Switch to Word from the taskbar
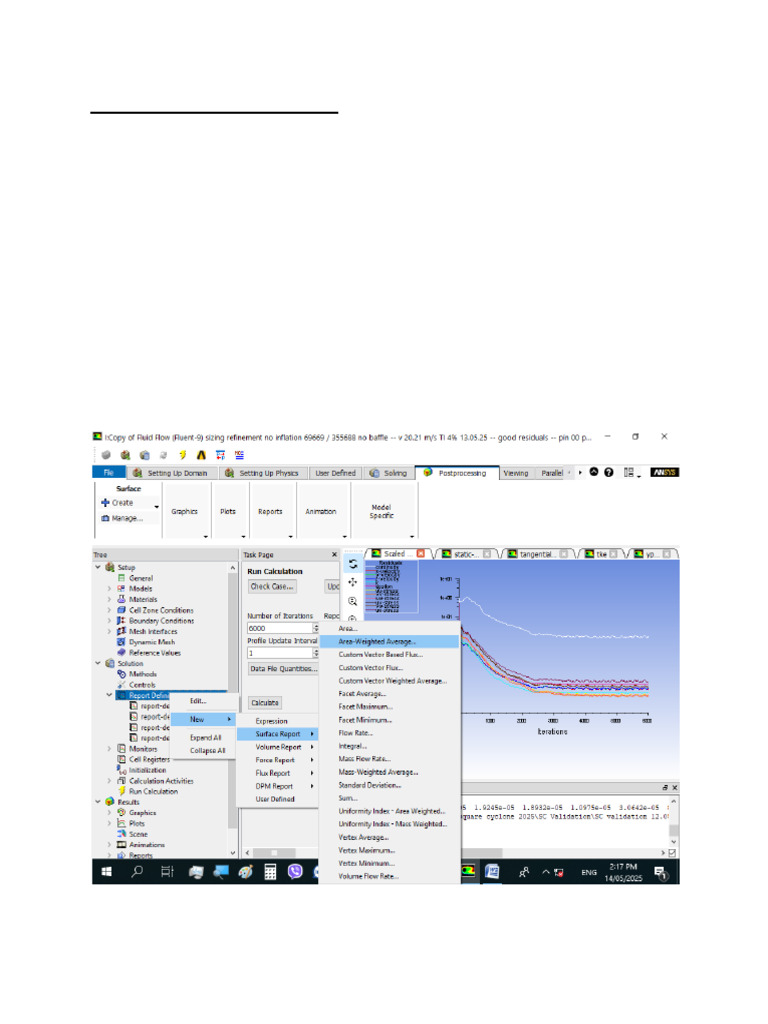Screen dimensions: 768x1024 (x=492, y=872)
